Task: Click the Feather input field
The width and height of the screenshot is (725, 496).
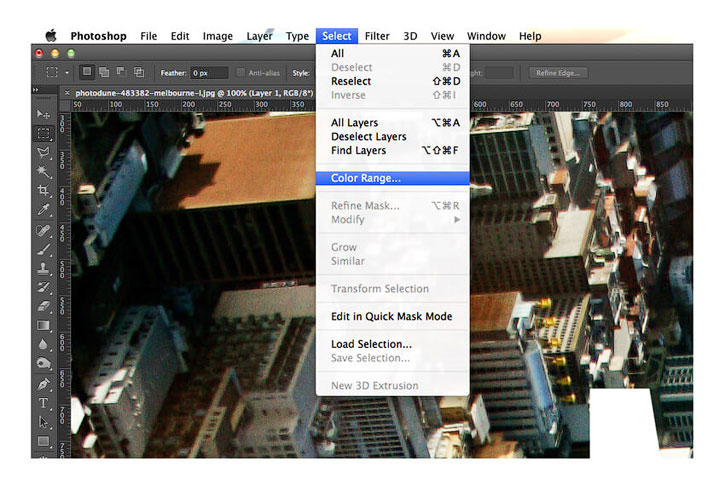Action: pos(209,73)
